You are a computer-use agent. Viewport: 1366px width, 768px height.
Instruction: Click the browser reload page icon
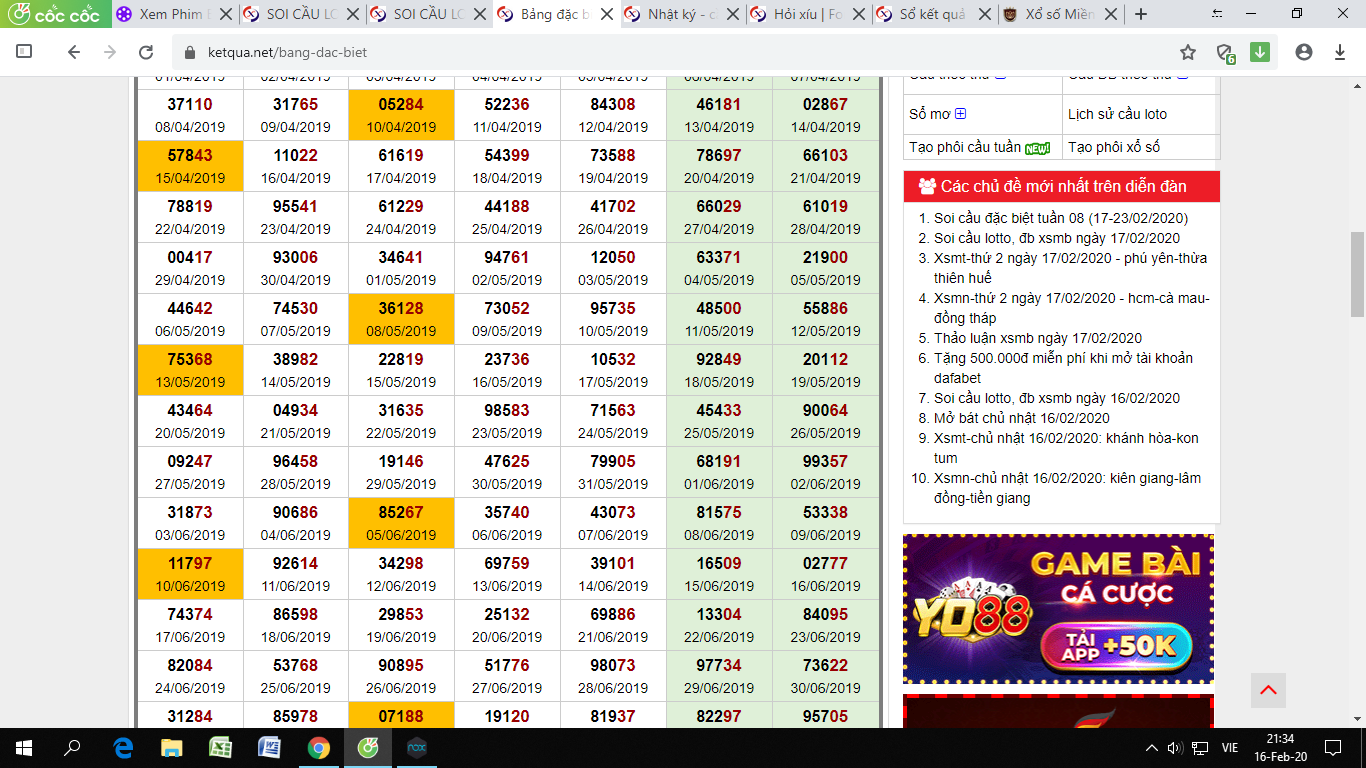[x=146, y=52]
